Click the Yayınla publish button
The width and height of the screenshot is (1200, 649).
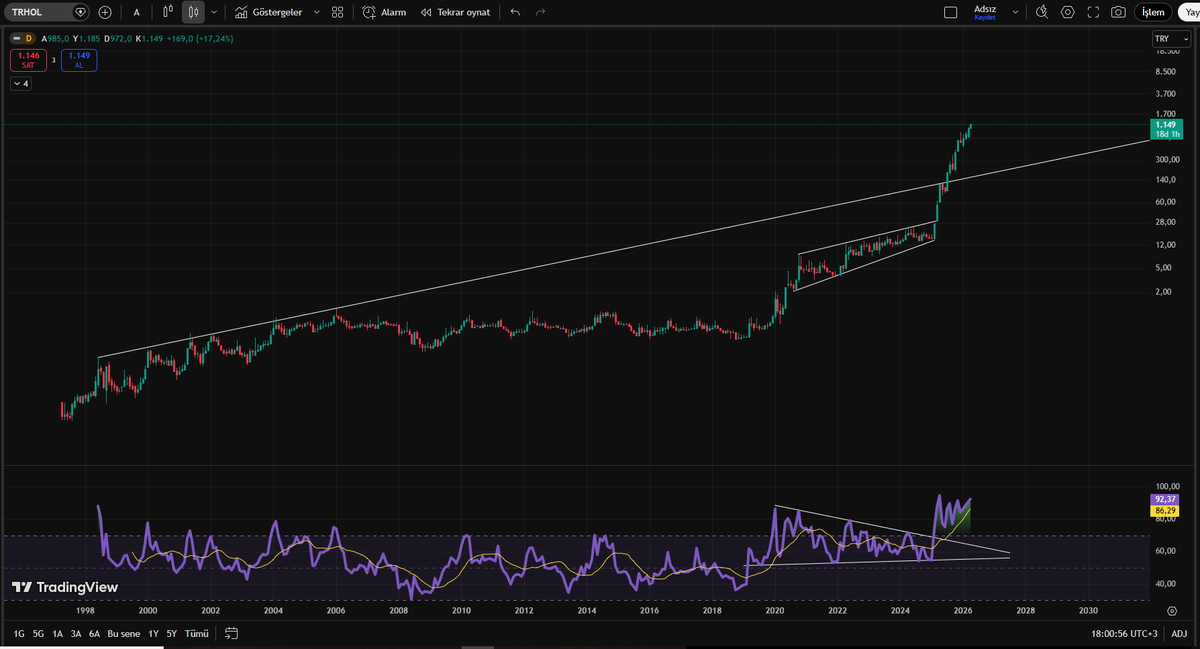(1187, 12)
